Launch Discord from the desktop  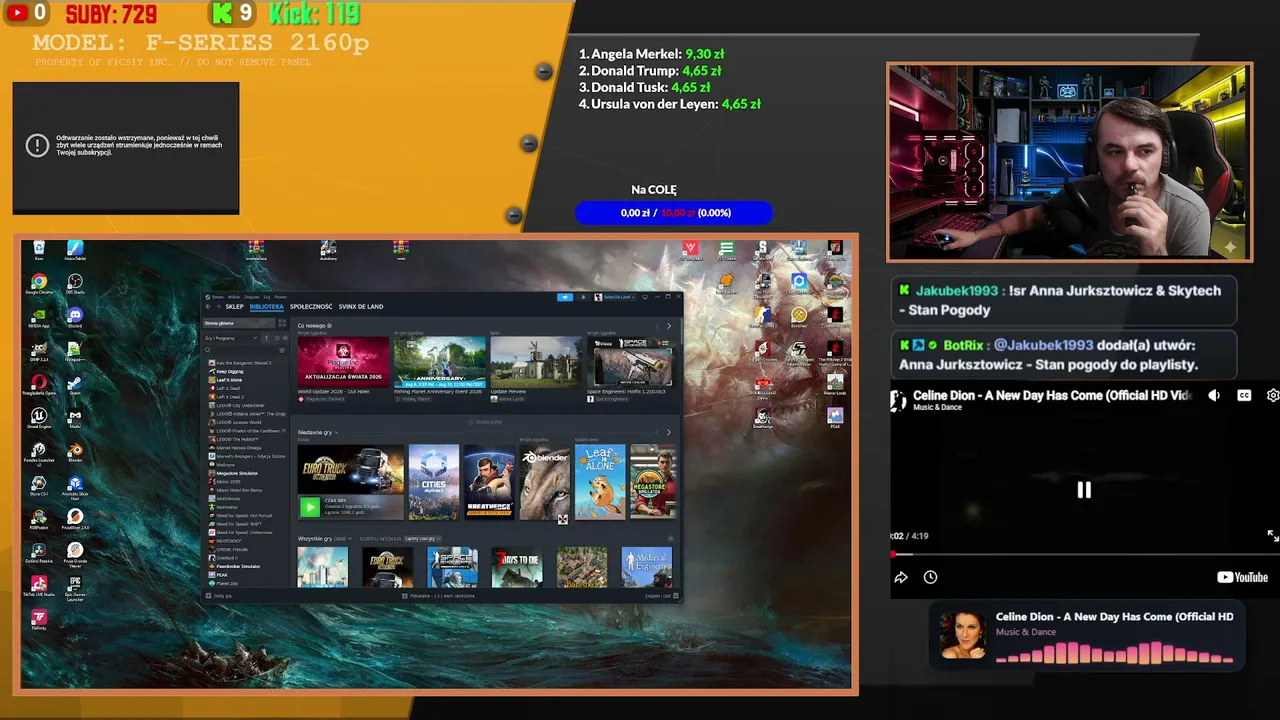75,317
